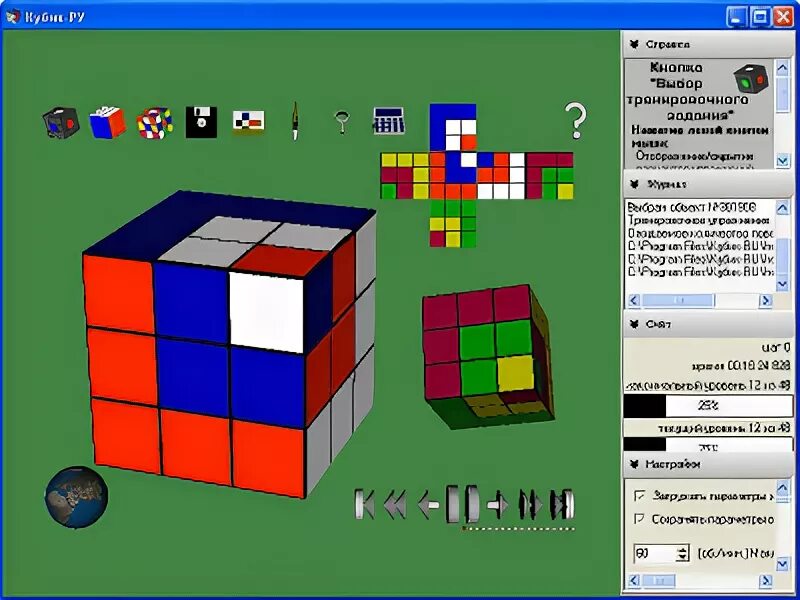Click left arrow of Настройки horizontal scrollbar

[634, 580]
